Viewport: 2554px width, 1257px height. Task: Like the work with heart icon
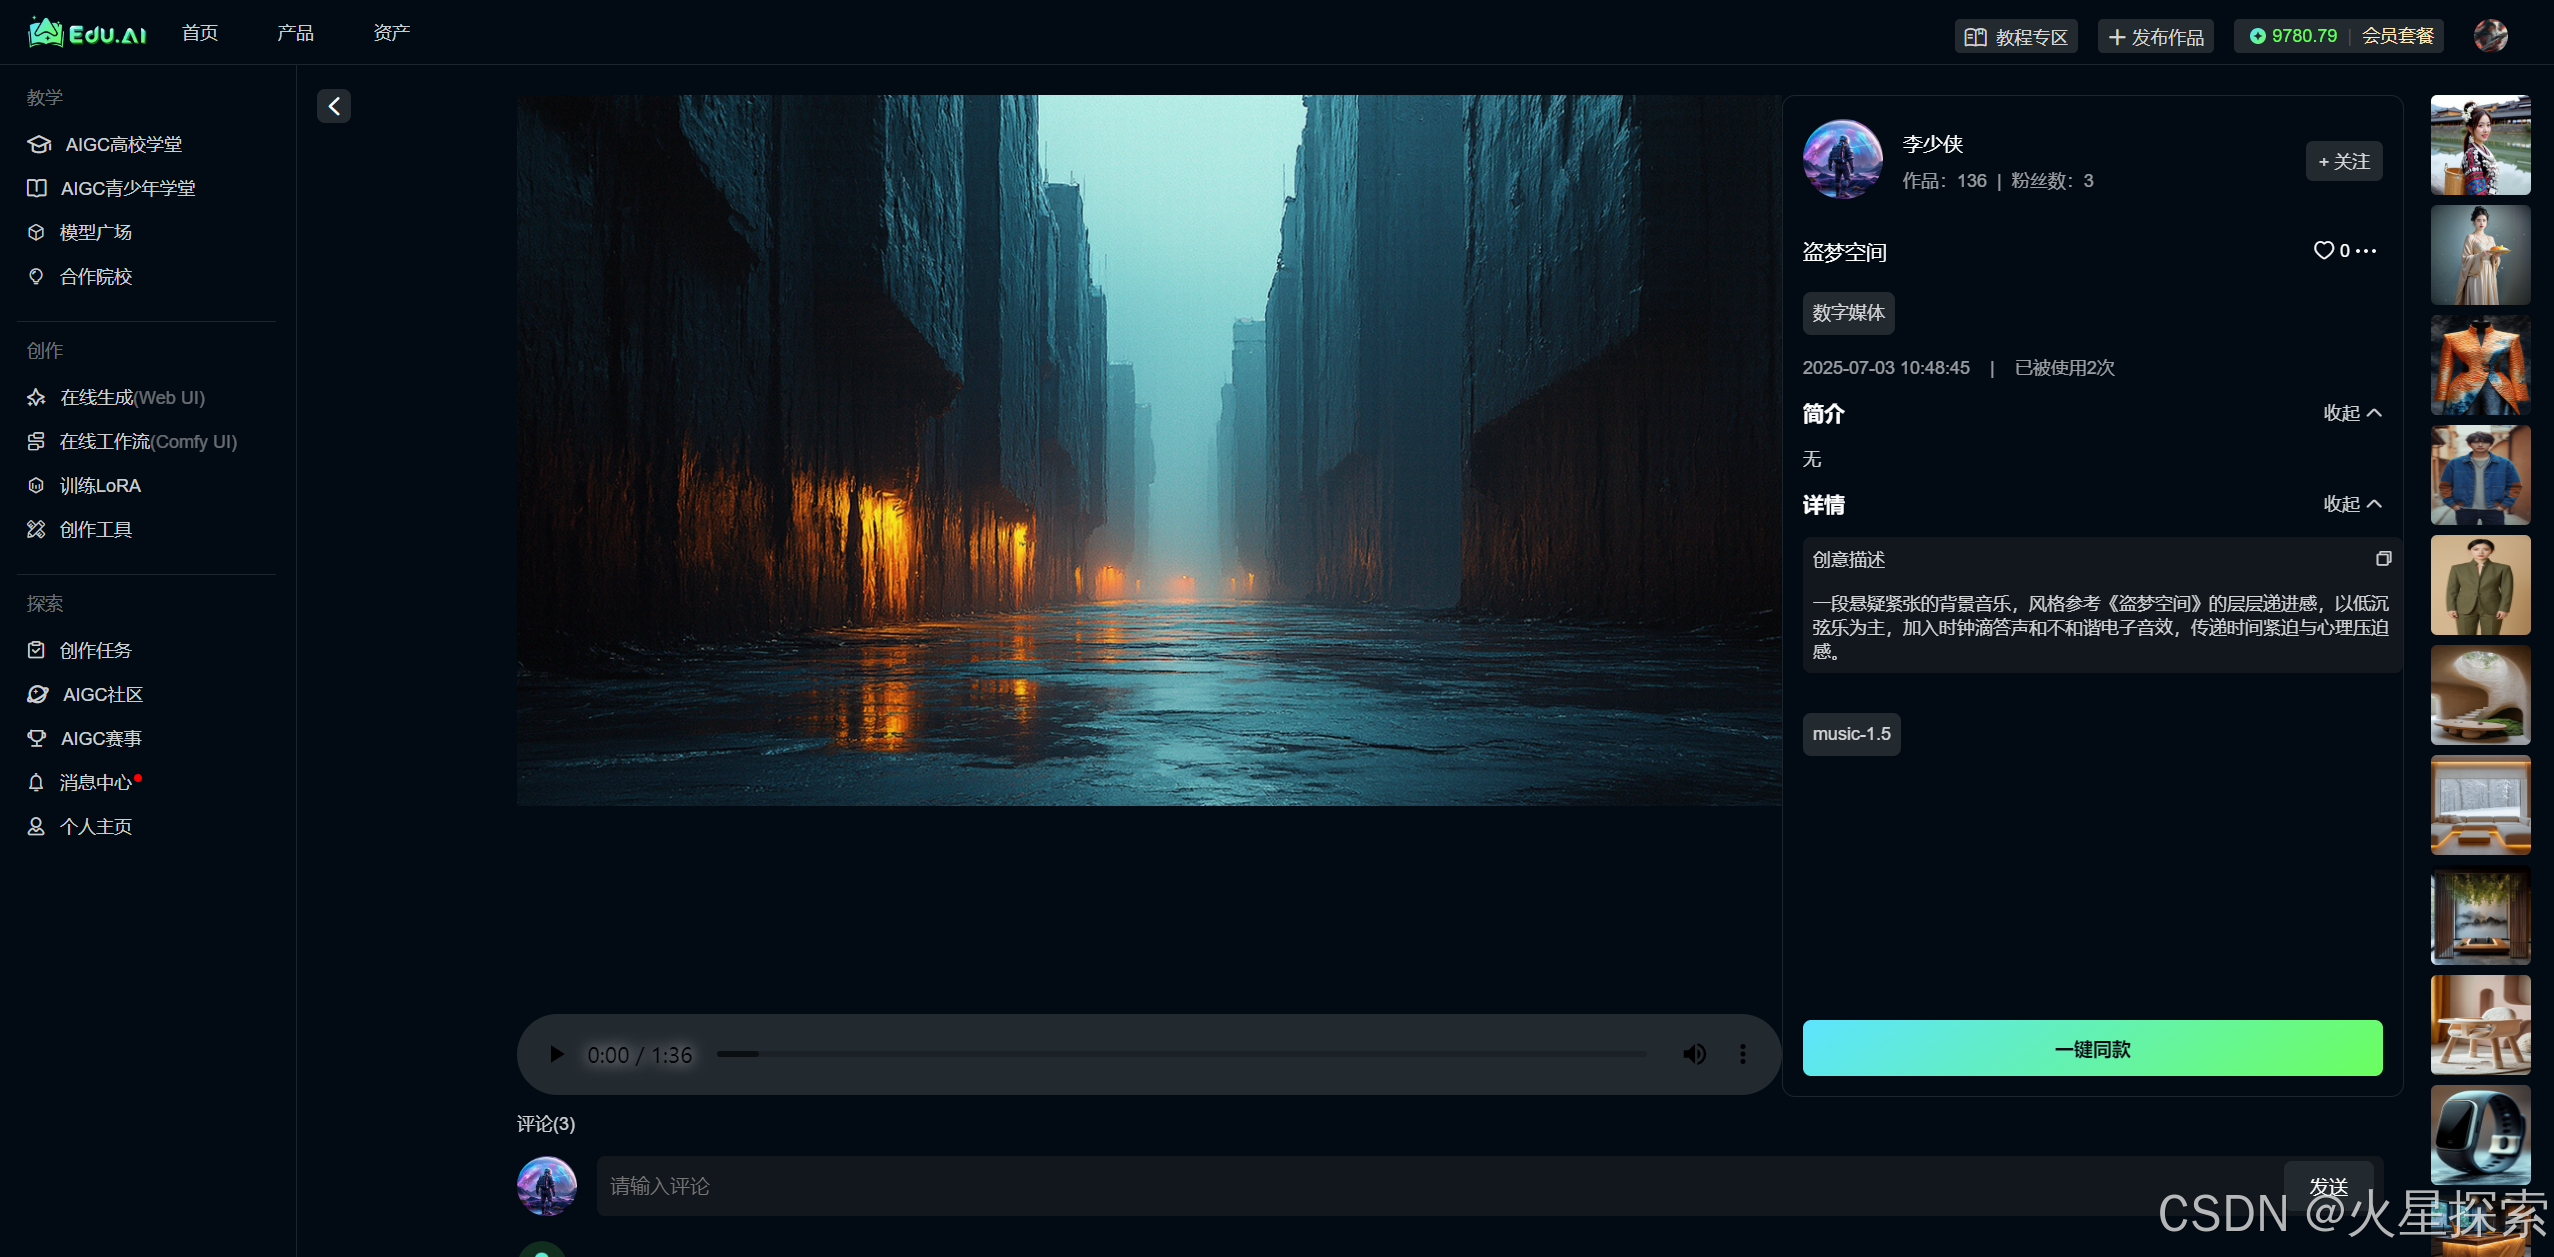(x=2324, y=251)
